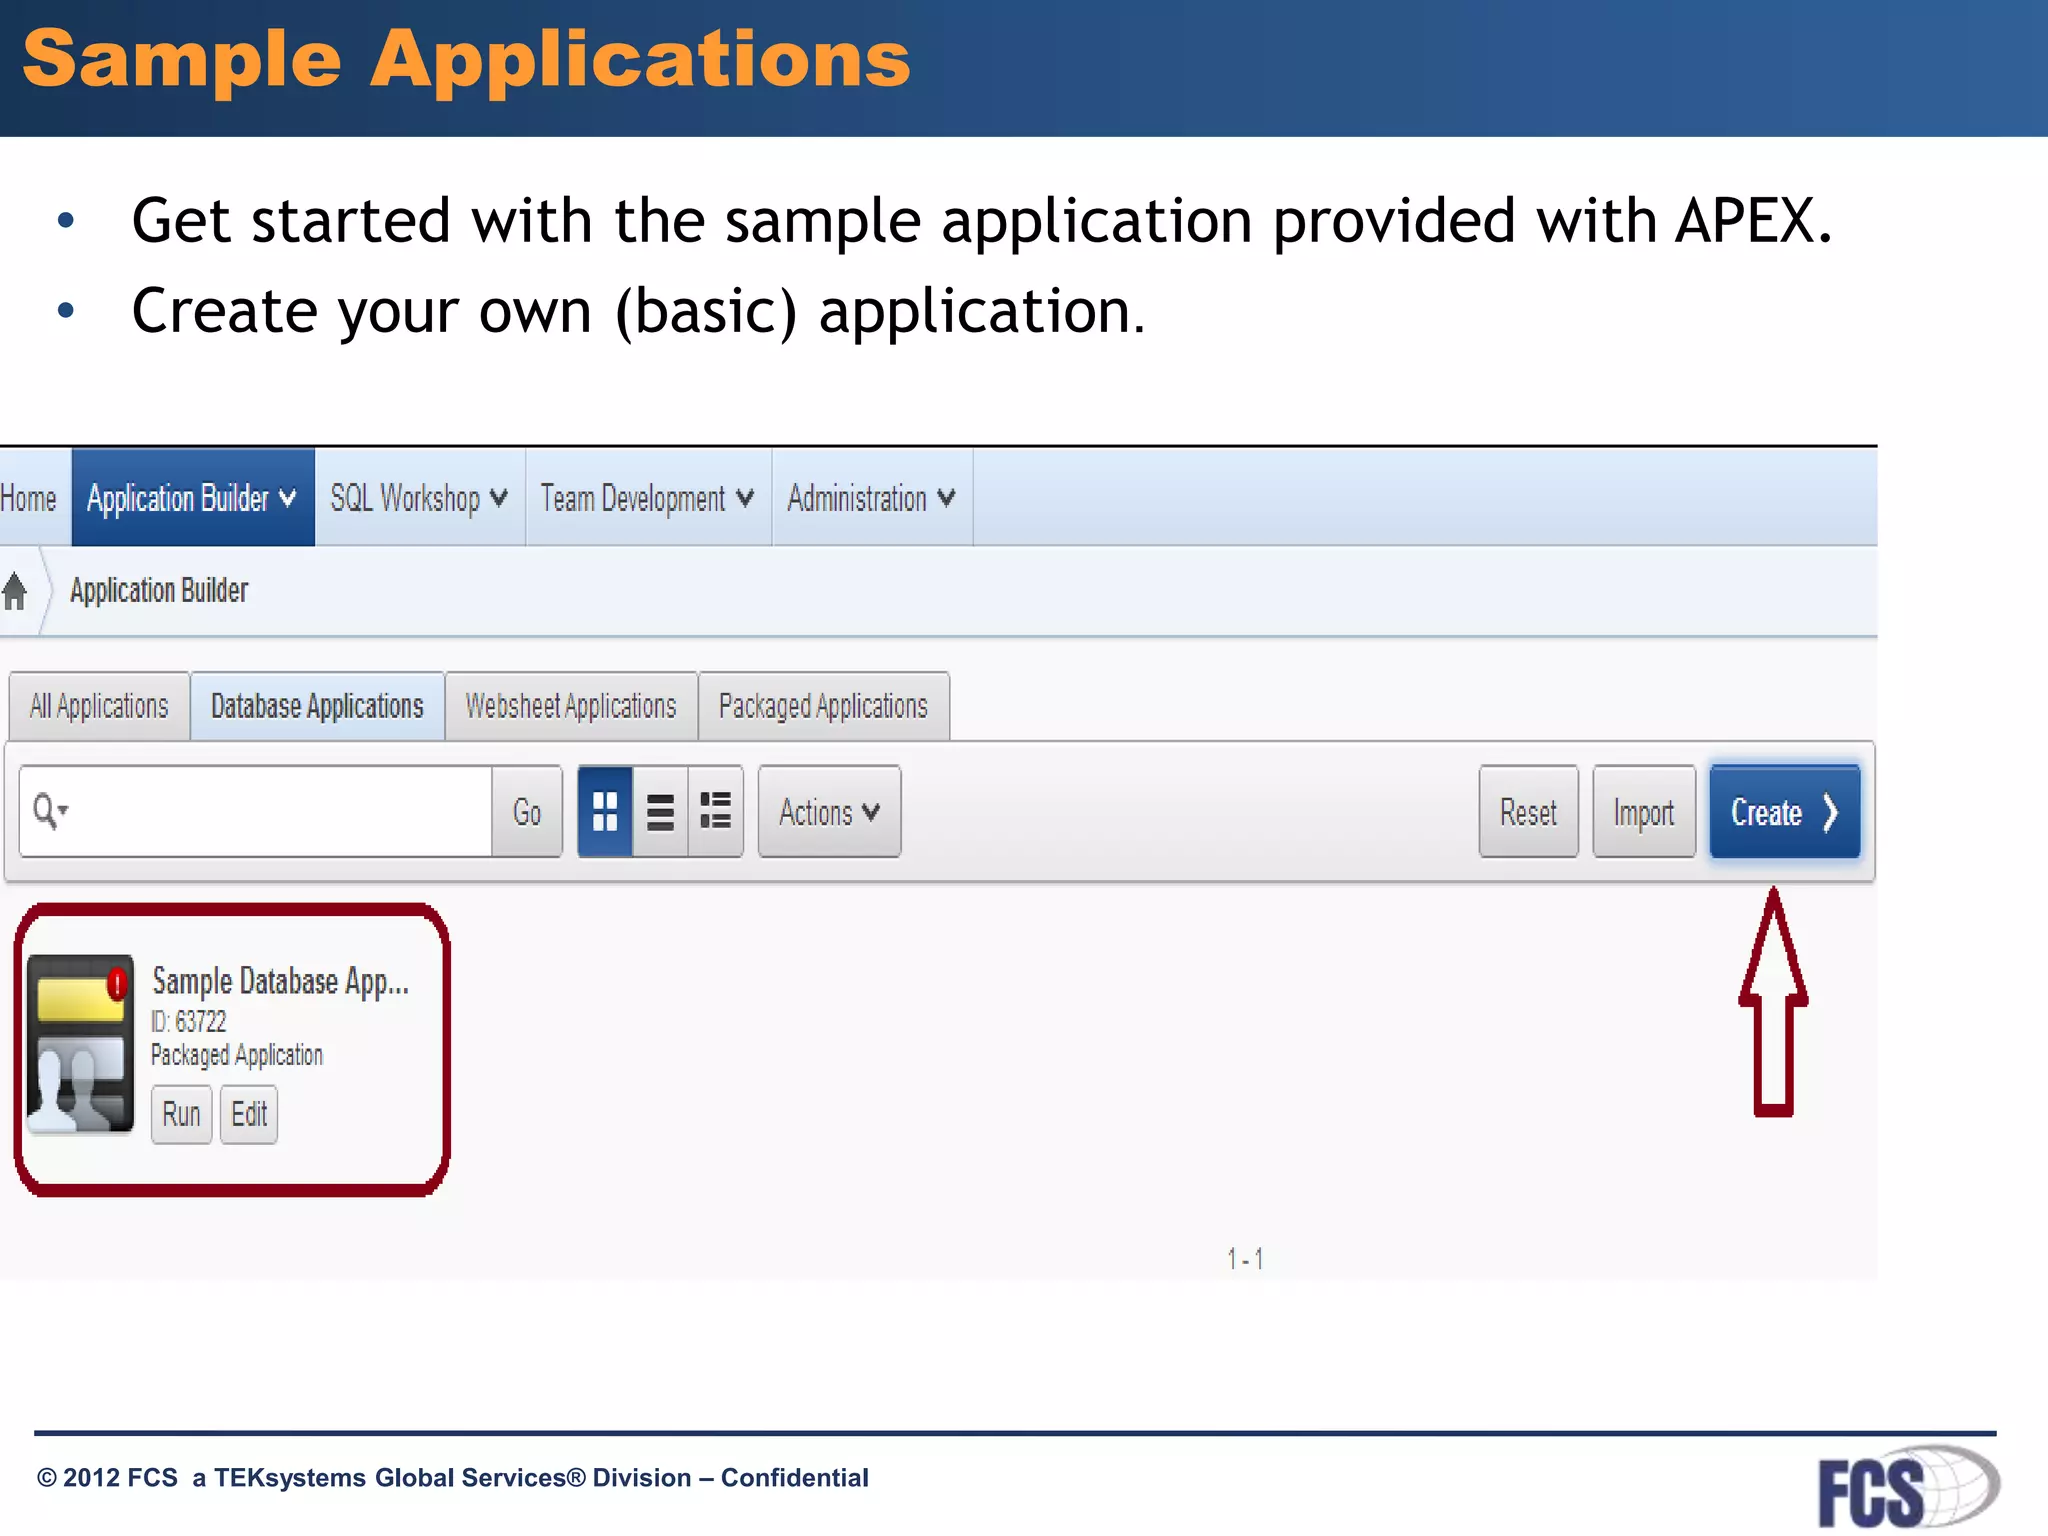The image size is (2048, 1536).
Task: Click the Reset button
Action: (1528, 812)
